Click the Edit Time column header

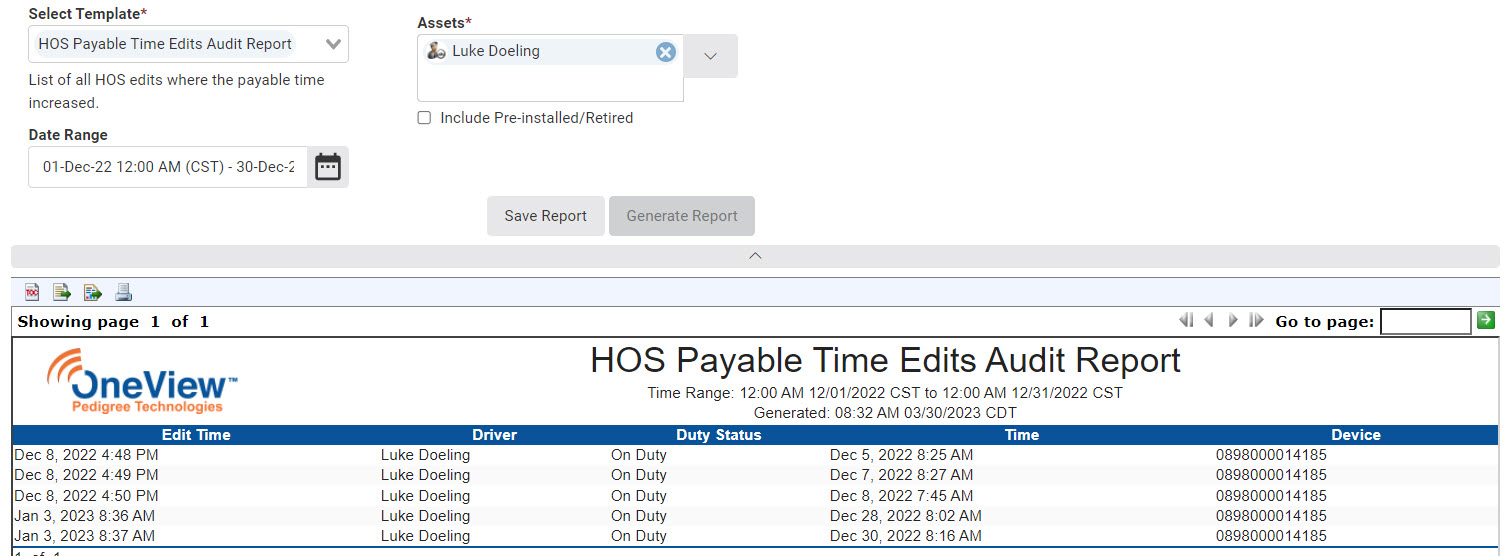click(196, 435)
